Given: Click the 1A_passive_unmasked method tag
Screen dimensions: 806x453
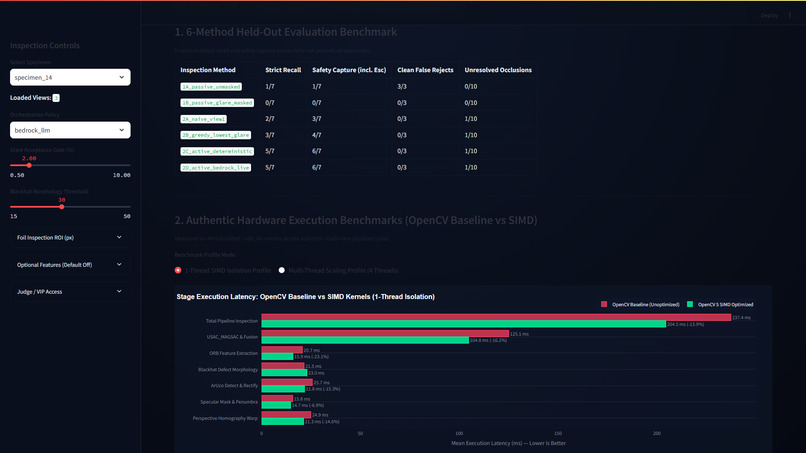Looking at the screenshot, I should pyautogui.click(x=211, y=86).
